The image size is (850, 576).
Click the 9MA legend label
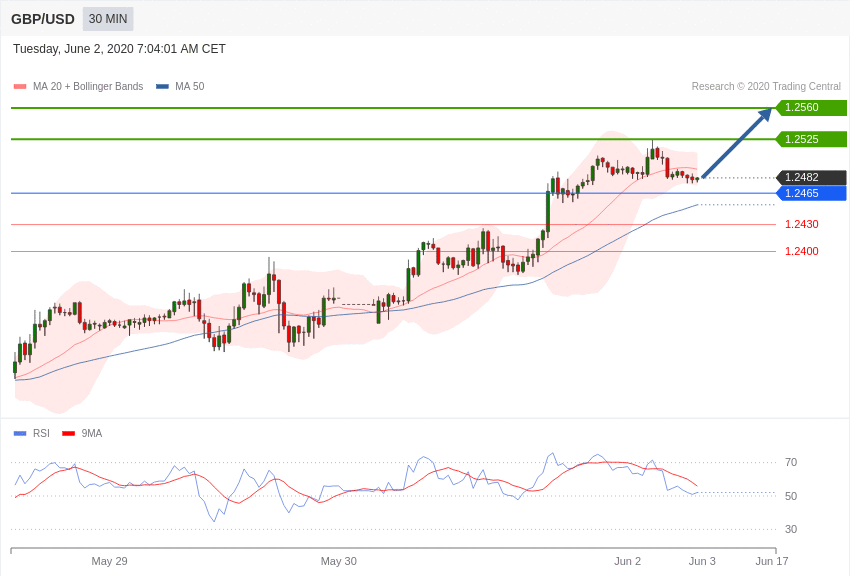pyautogui.click(x=92, y=433)
